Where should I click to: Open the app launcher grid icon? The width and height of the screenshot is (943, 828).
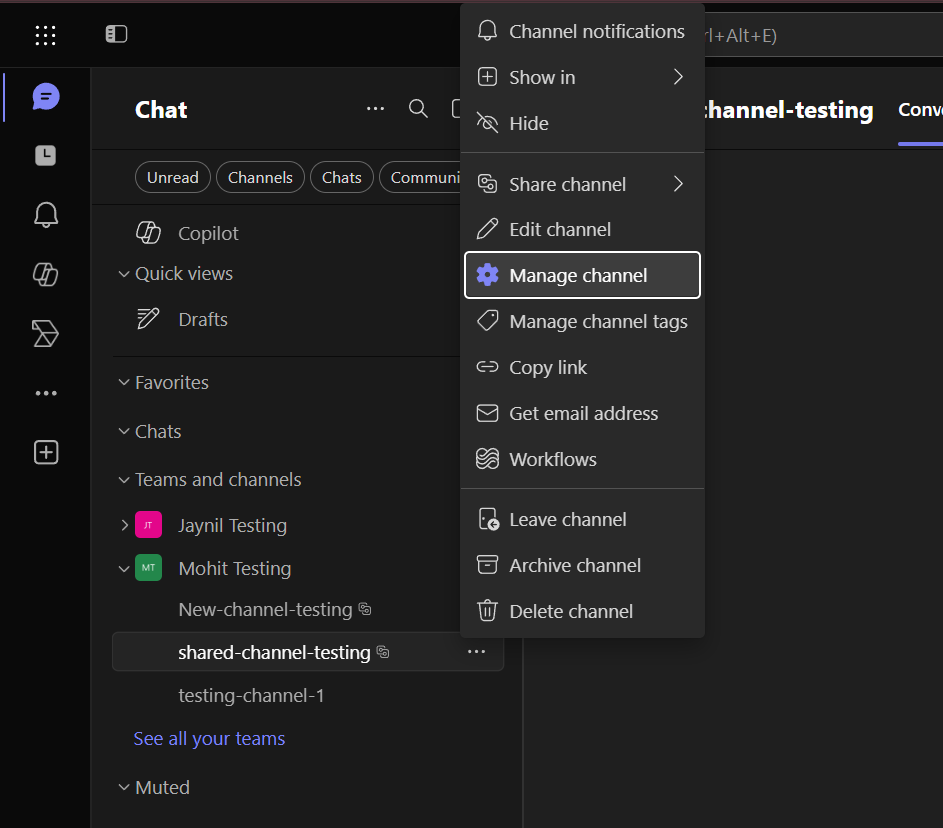(46, 35)
